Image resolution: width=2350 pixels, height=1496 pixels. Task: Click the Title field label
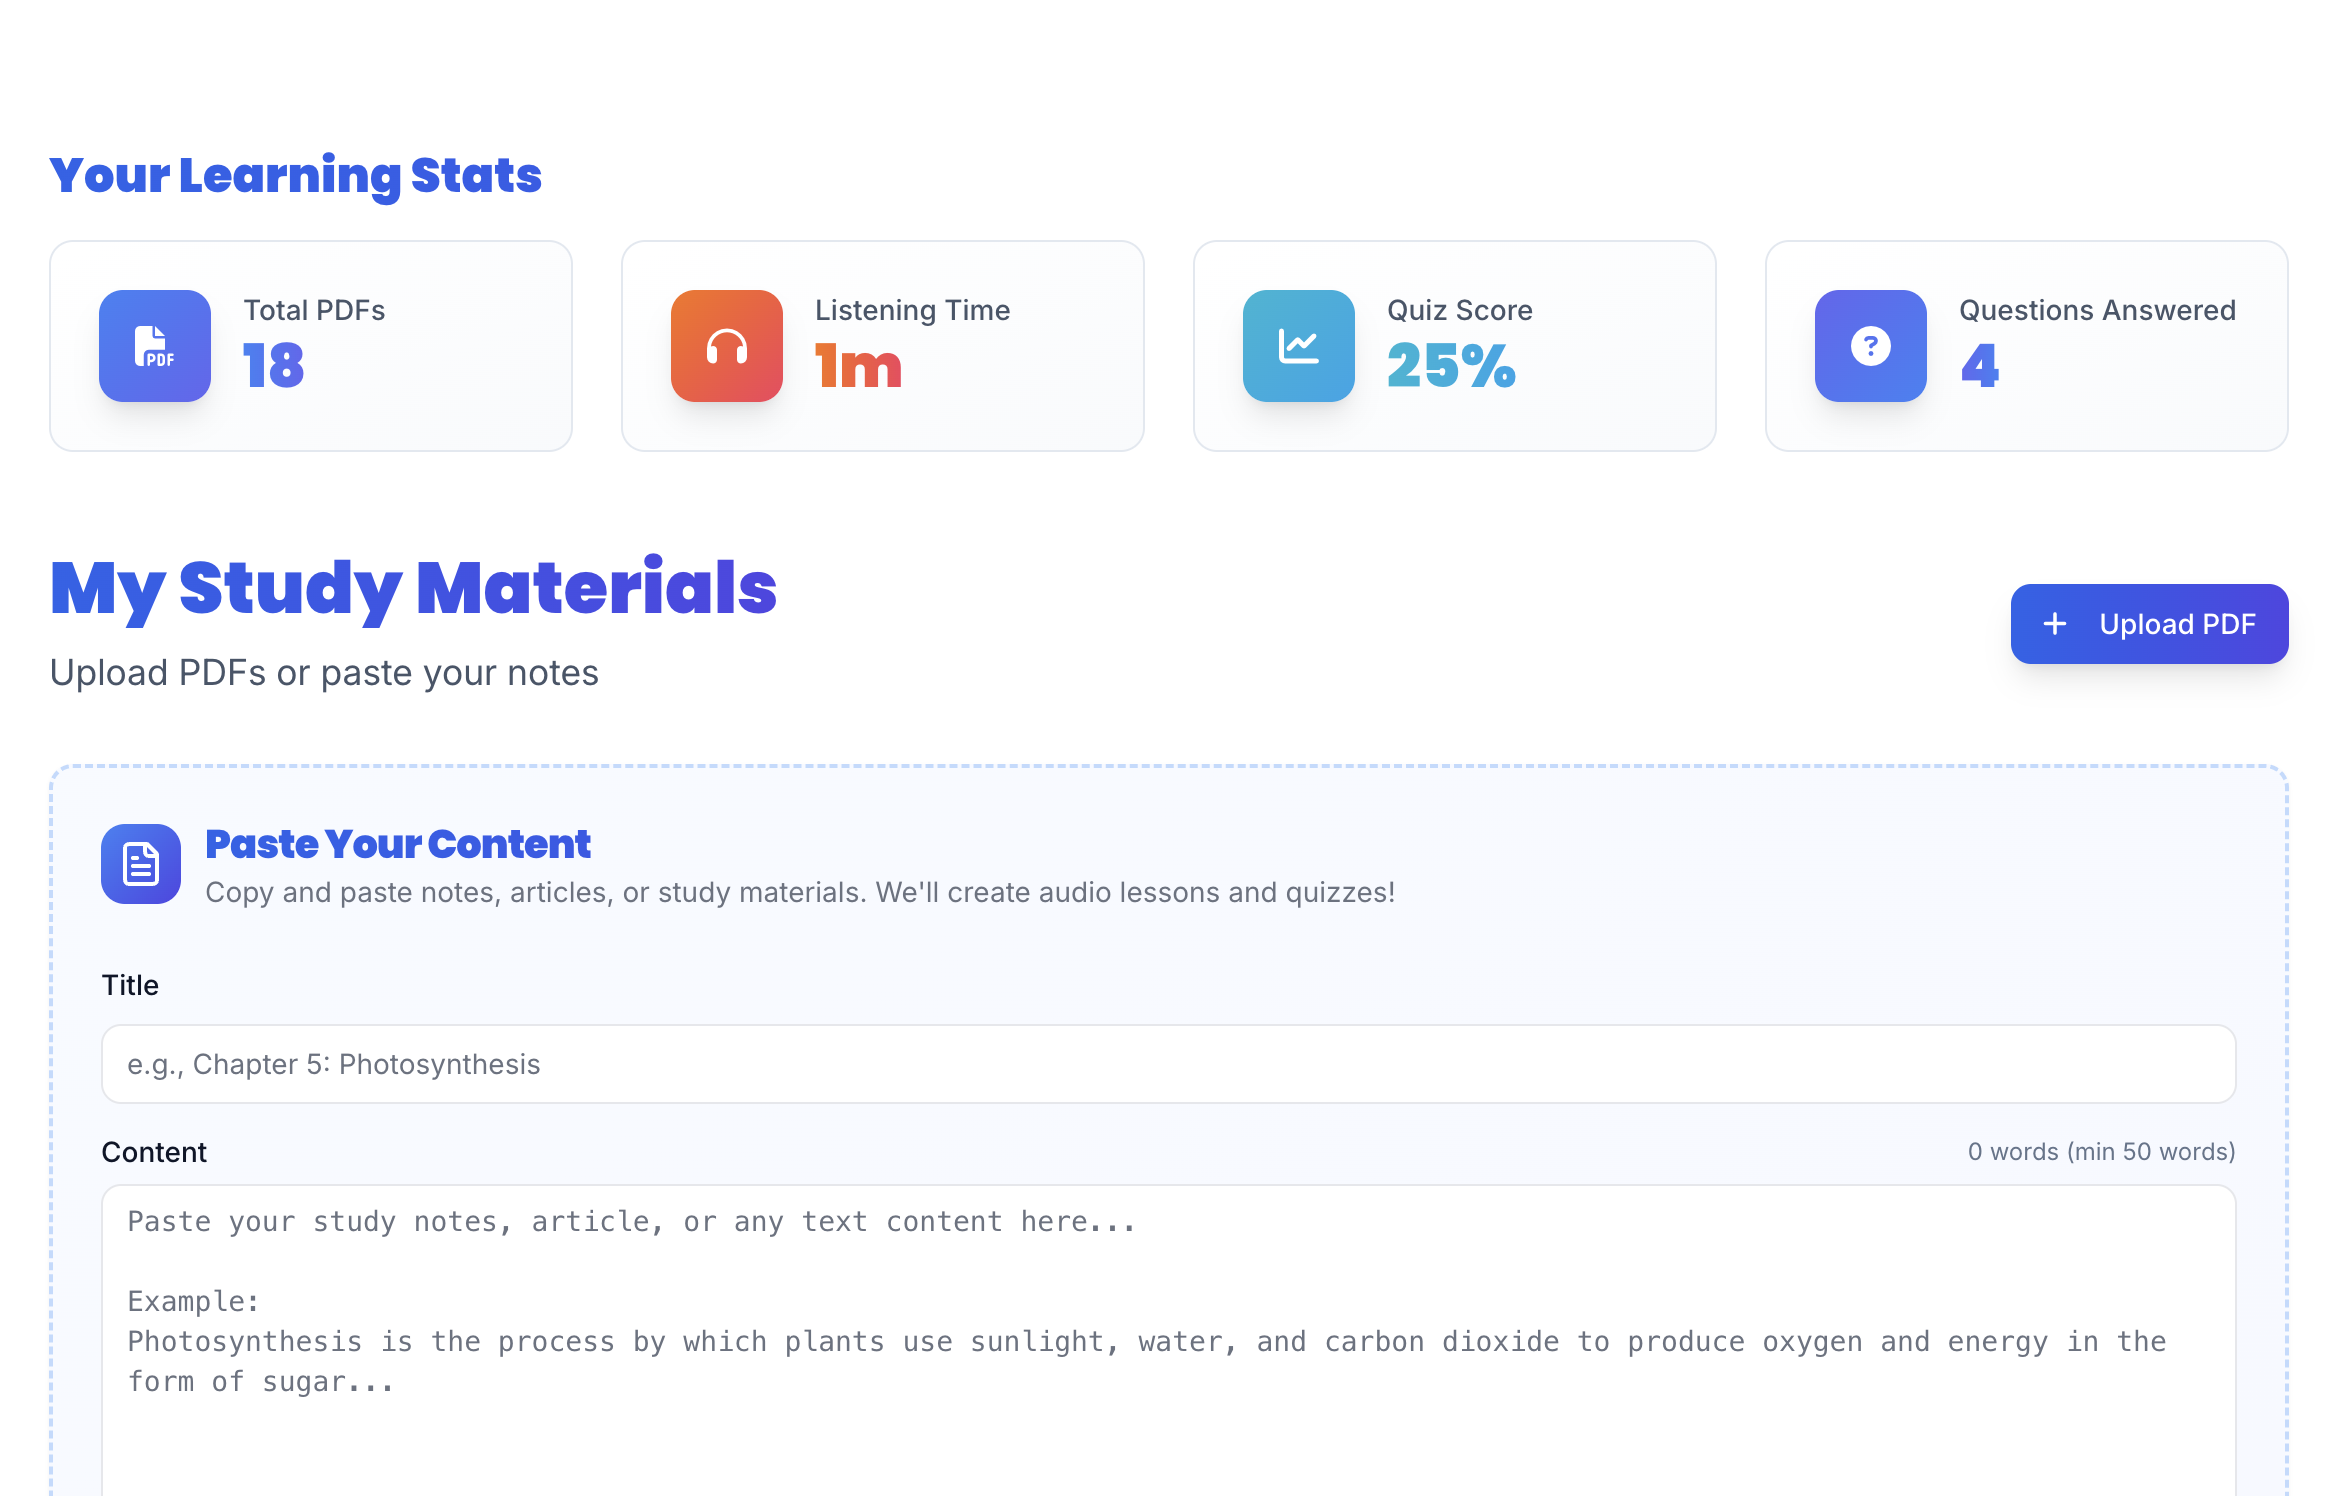coord(130,985)
